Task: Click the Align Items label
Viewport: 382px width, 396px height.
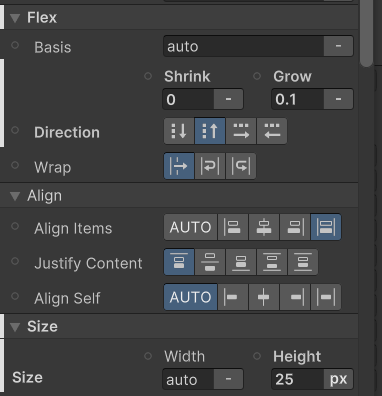Action: click(73, 229)
